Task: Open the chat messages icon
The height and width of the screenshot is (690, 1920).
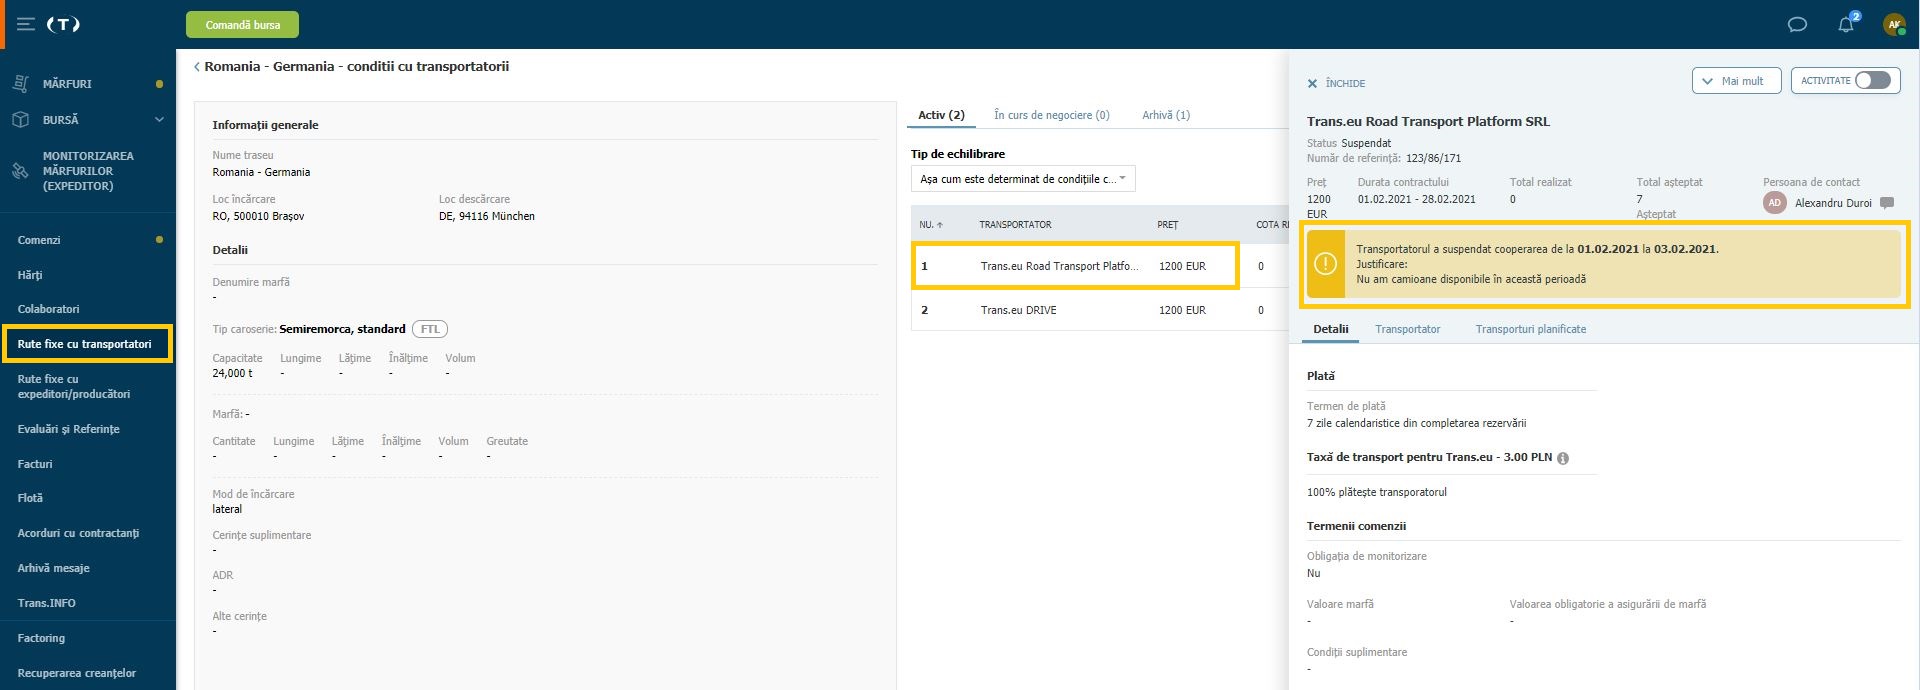Action: click(x=1797, y=25)
